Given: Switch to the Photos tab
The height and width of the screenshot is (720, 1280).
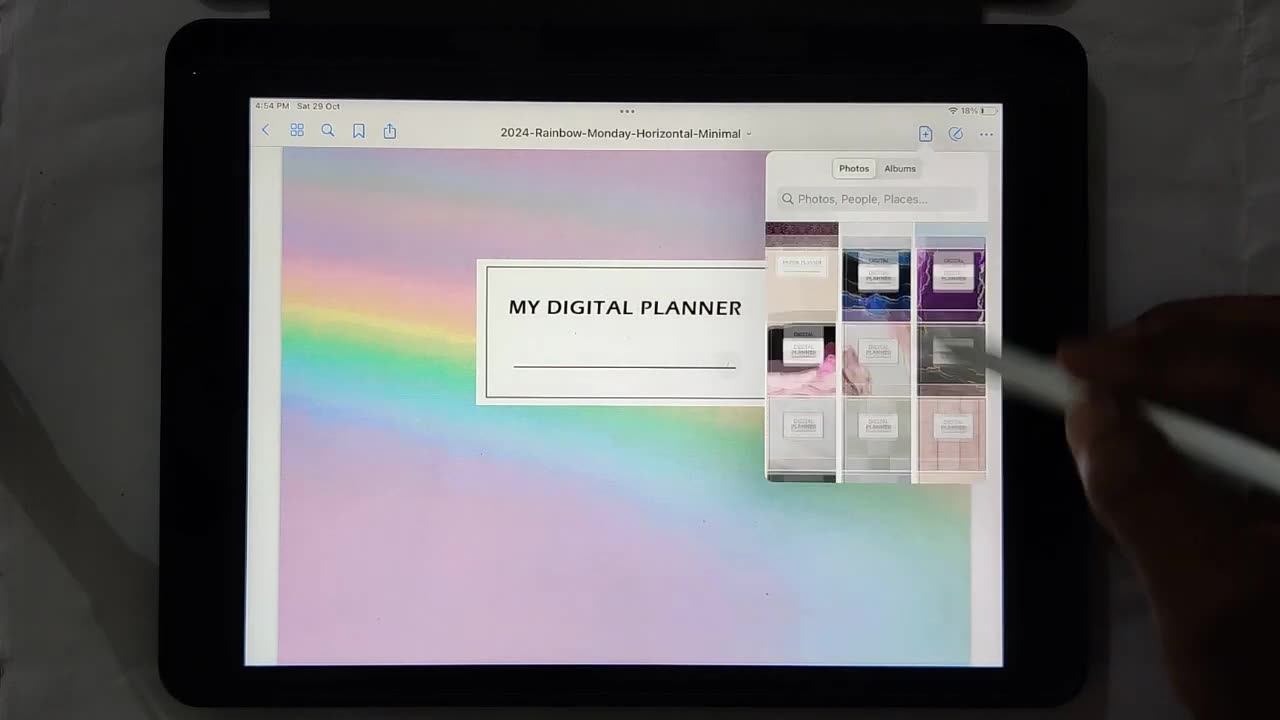Looking at the screenshot, I should [854, 169].
